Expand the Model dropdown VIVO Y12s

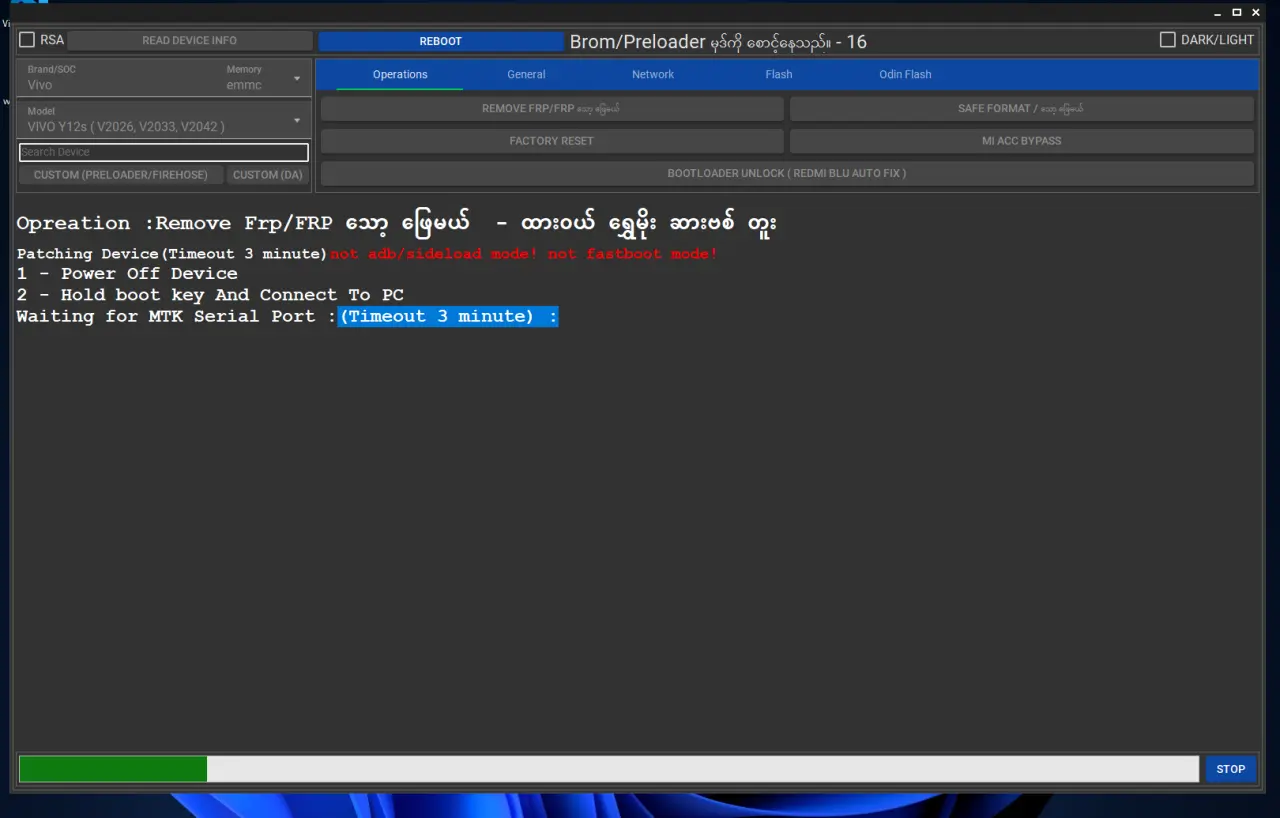click(163, 120)
